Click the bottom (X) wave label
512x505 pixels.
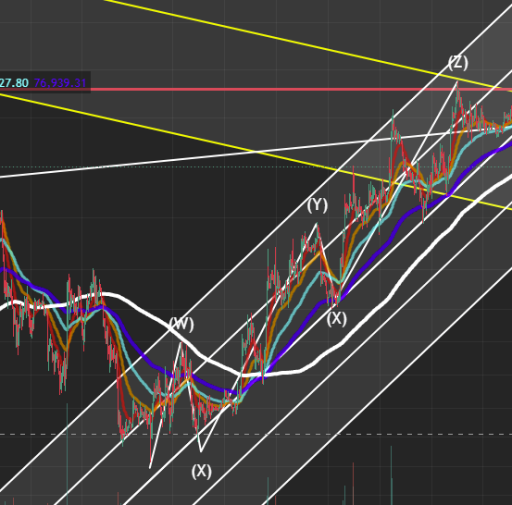(x=201, y=472)
